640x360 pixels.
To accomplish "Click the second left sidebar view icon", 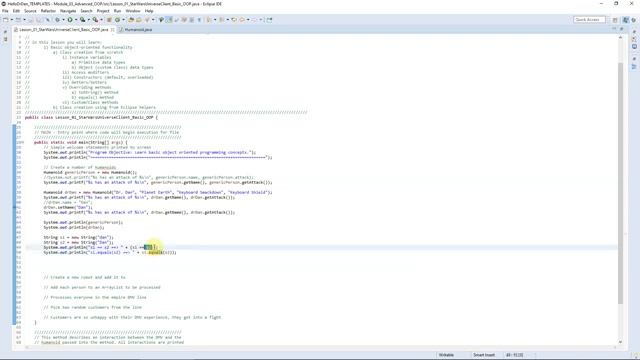I will (5, 39).
